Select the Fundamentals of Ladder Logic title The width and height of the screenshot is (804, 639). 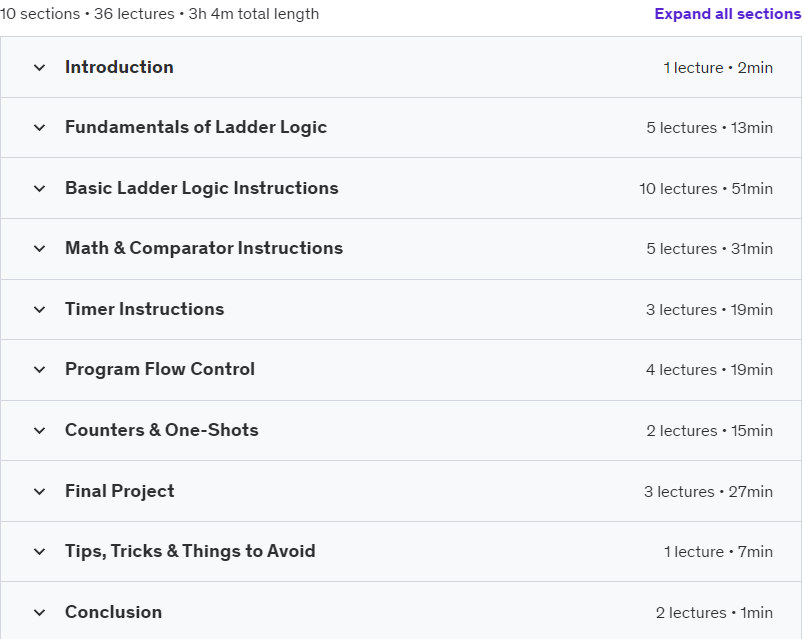click(x=196, y=127)
